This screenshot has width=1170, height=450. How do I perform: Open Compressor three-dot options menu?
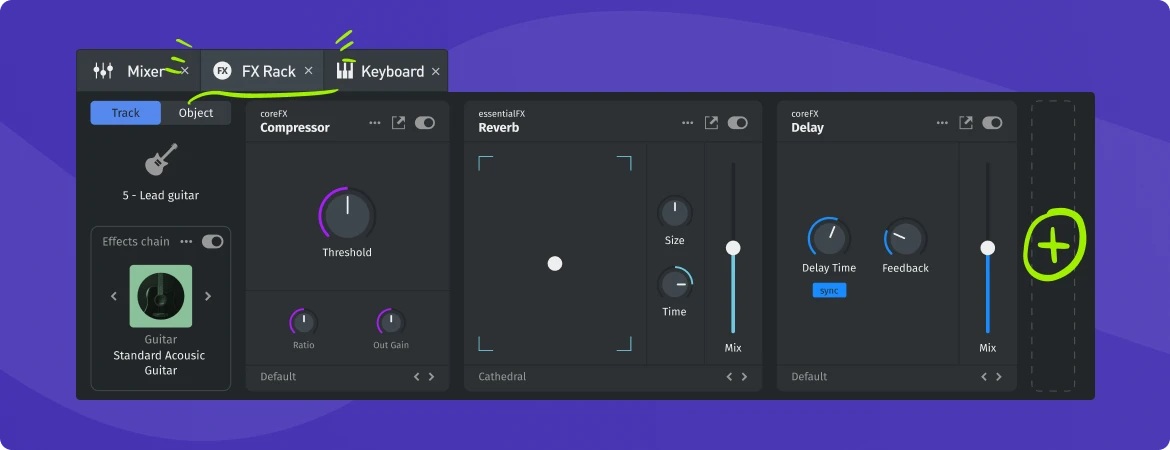(x=375, y=122)
